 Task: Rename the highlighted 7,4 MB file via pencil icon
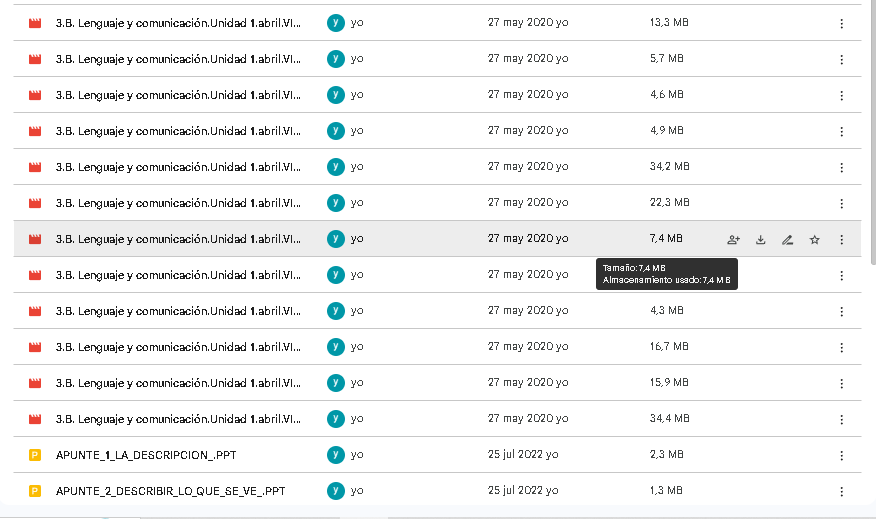point(788,240)
